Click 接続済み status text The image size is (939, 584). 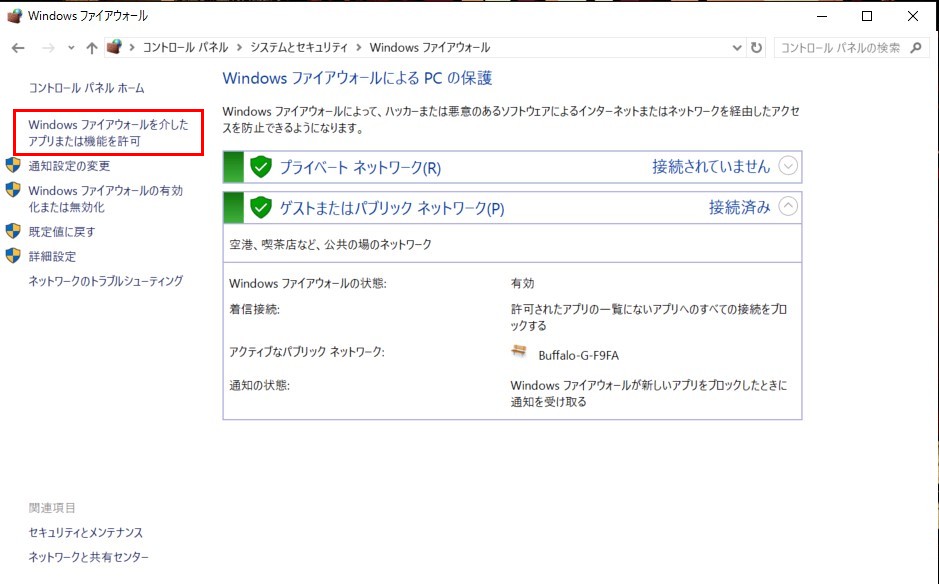[x=740, y=207]
